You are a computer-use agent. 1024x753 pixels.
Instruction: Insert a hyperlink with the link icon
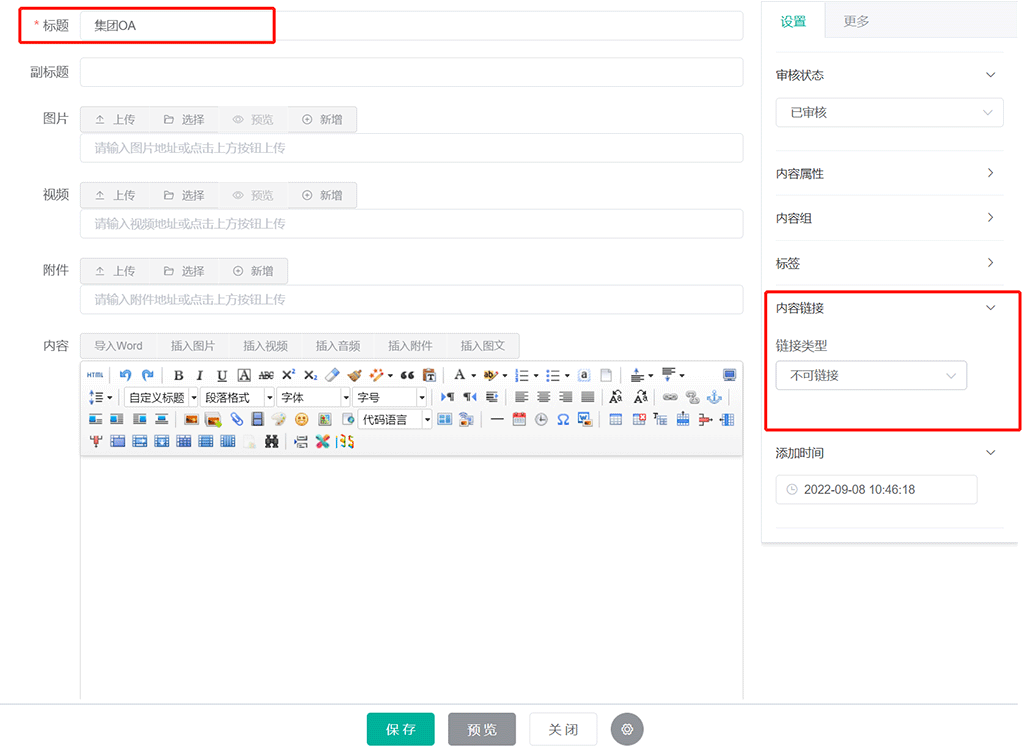point(670,397)
